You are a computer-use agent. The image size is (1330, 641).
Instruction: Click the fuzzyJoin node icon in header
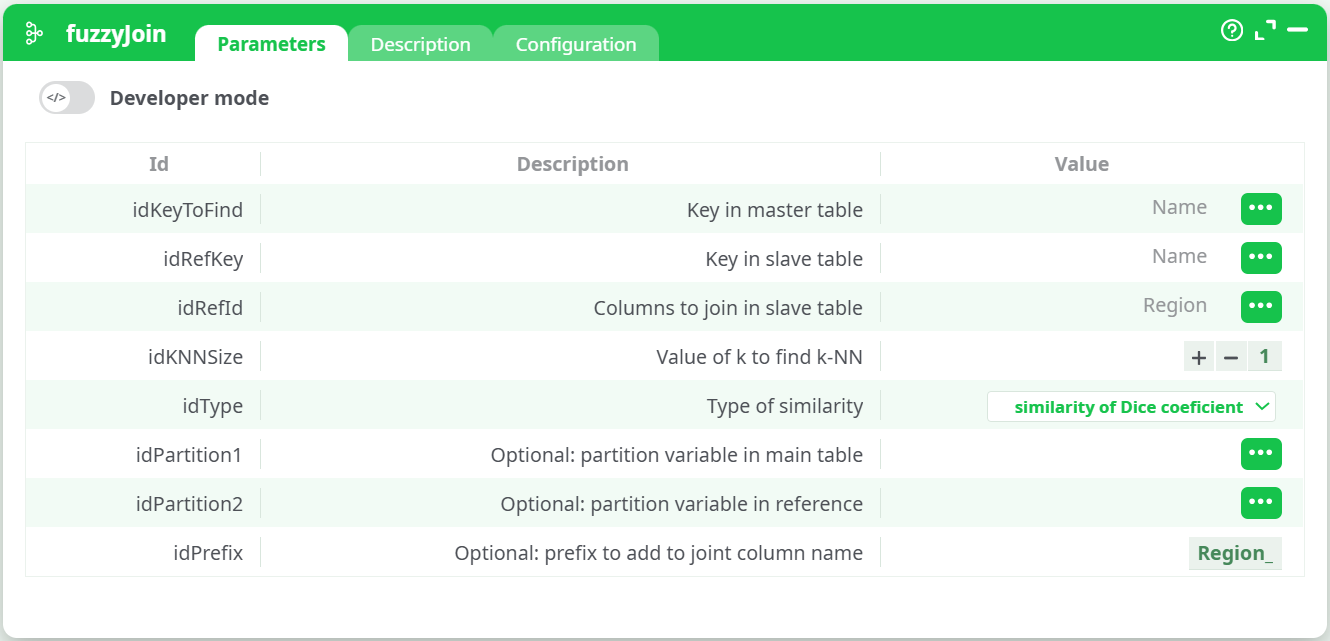coord(34,33)
